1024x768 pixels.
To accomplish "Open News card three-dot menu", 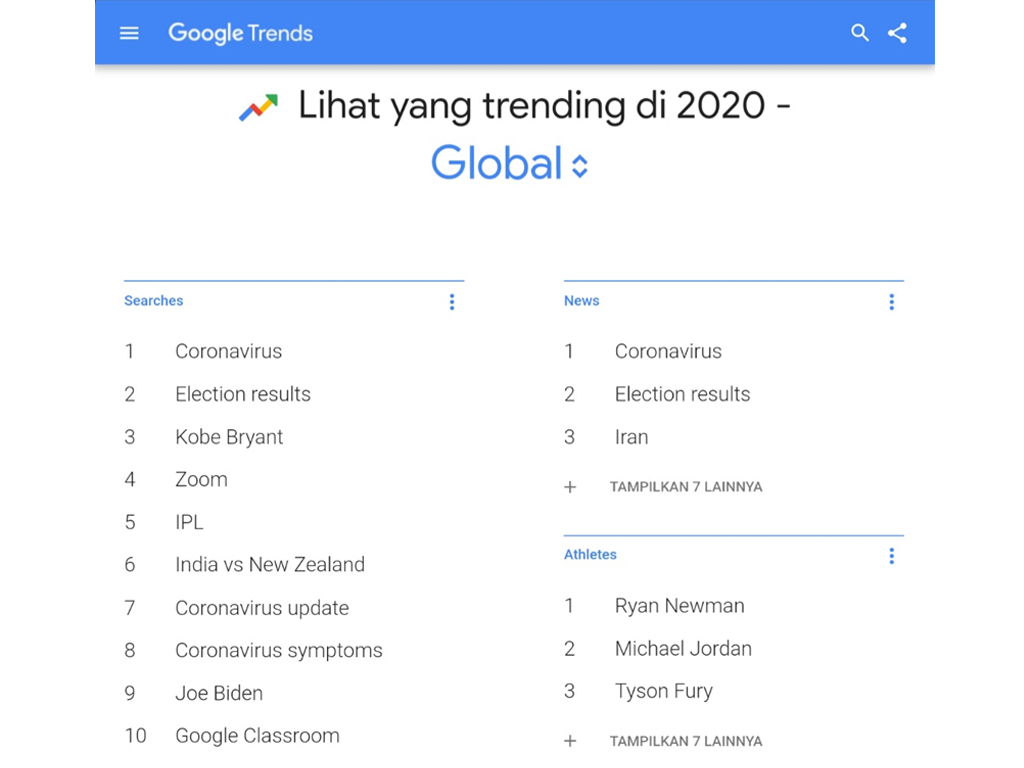I will click(x=892, y=302).
